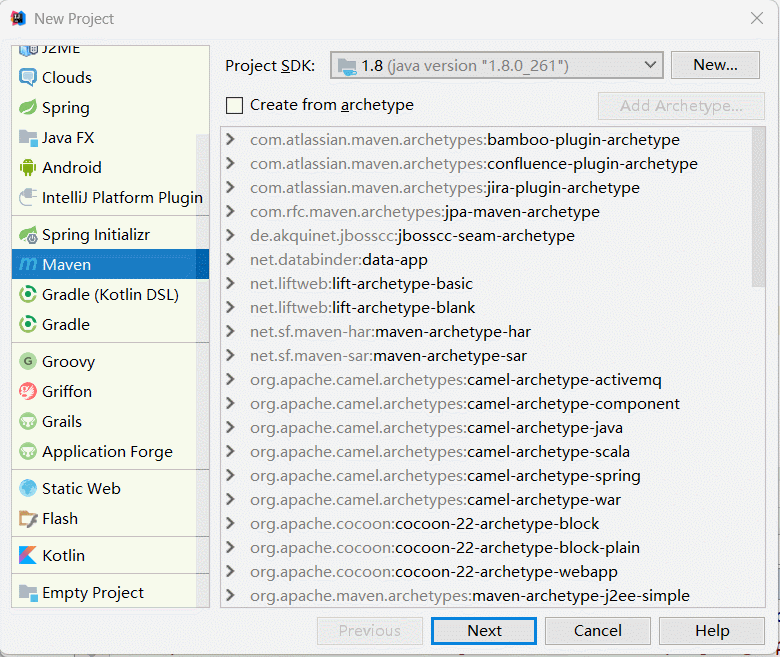
Task: Select Static Web project type
Action: (104, 488)
